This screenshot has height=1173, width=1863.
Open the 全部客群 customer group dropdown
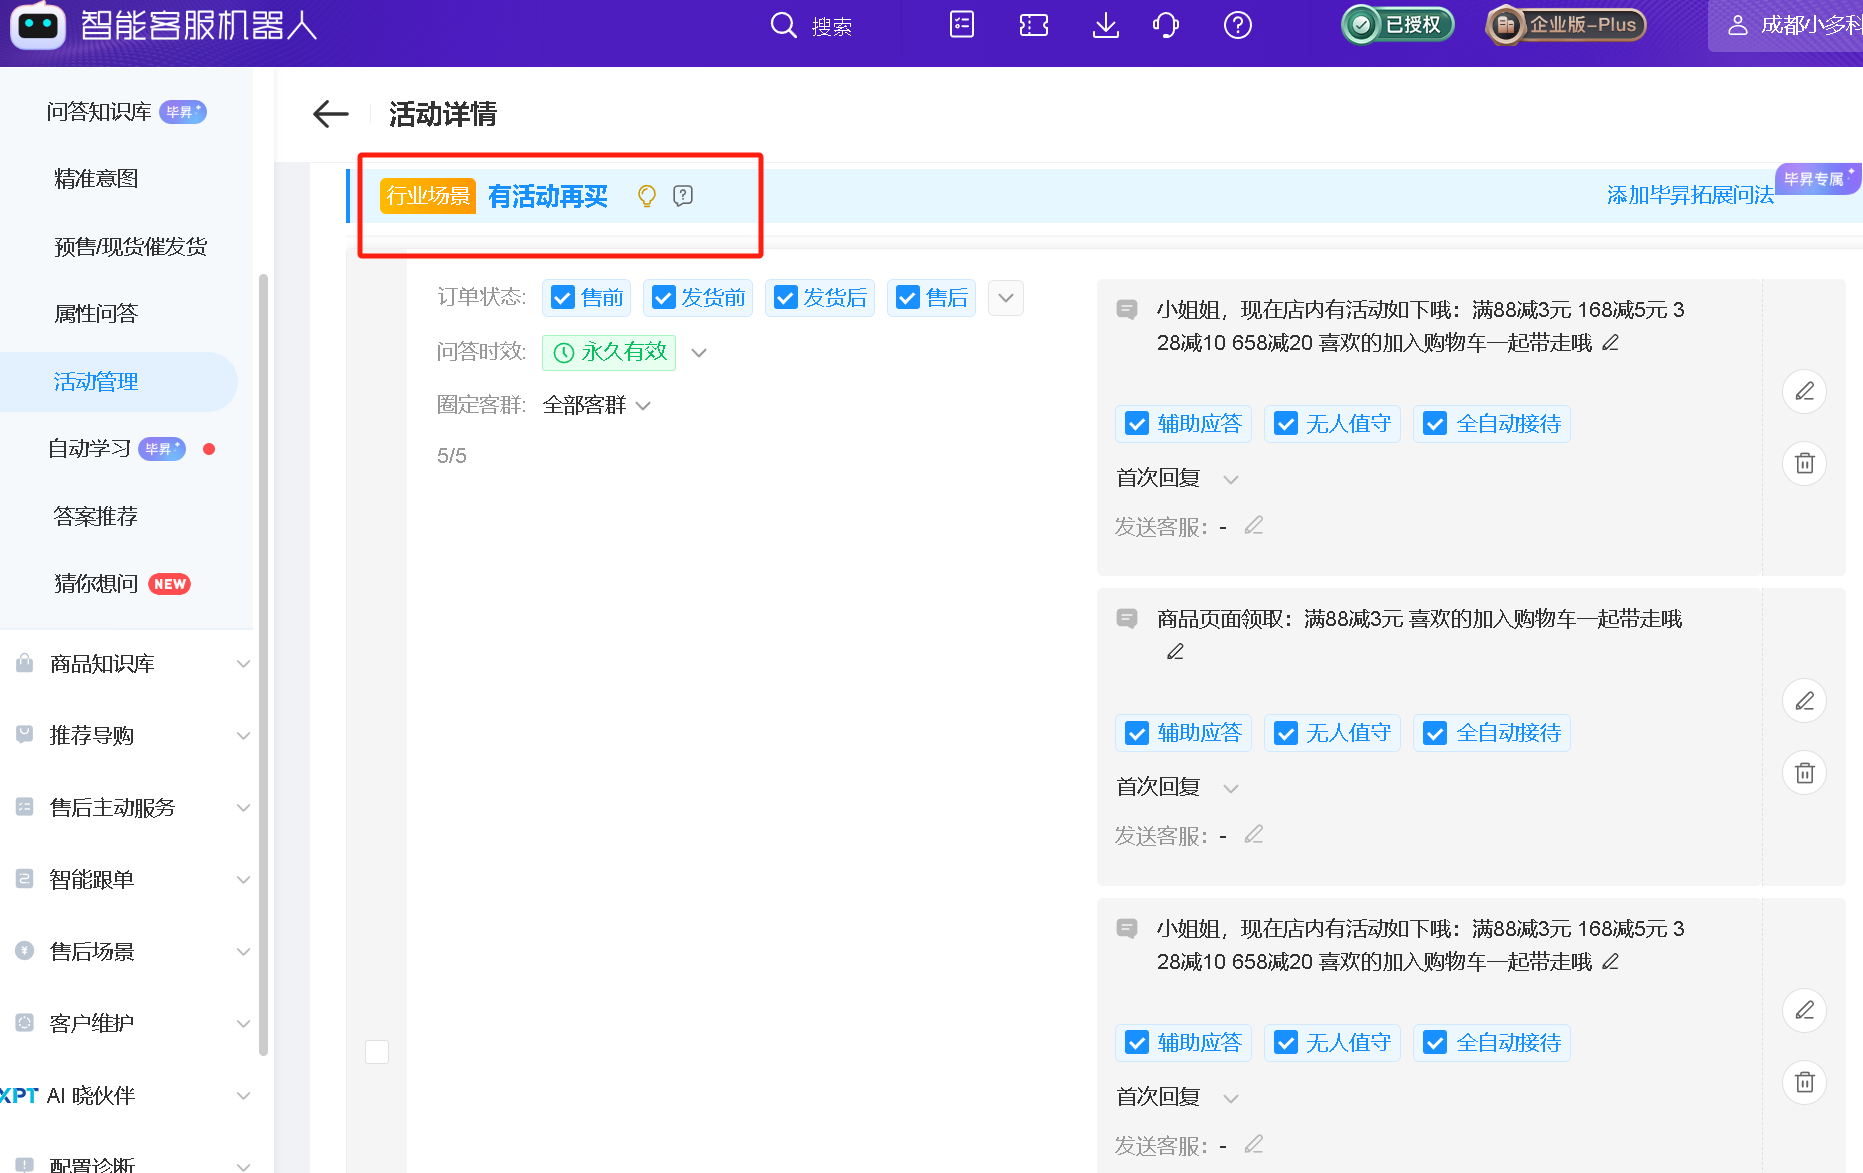(644, 406)
